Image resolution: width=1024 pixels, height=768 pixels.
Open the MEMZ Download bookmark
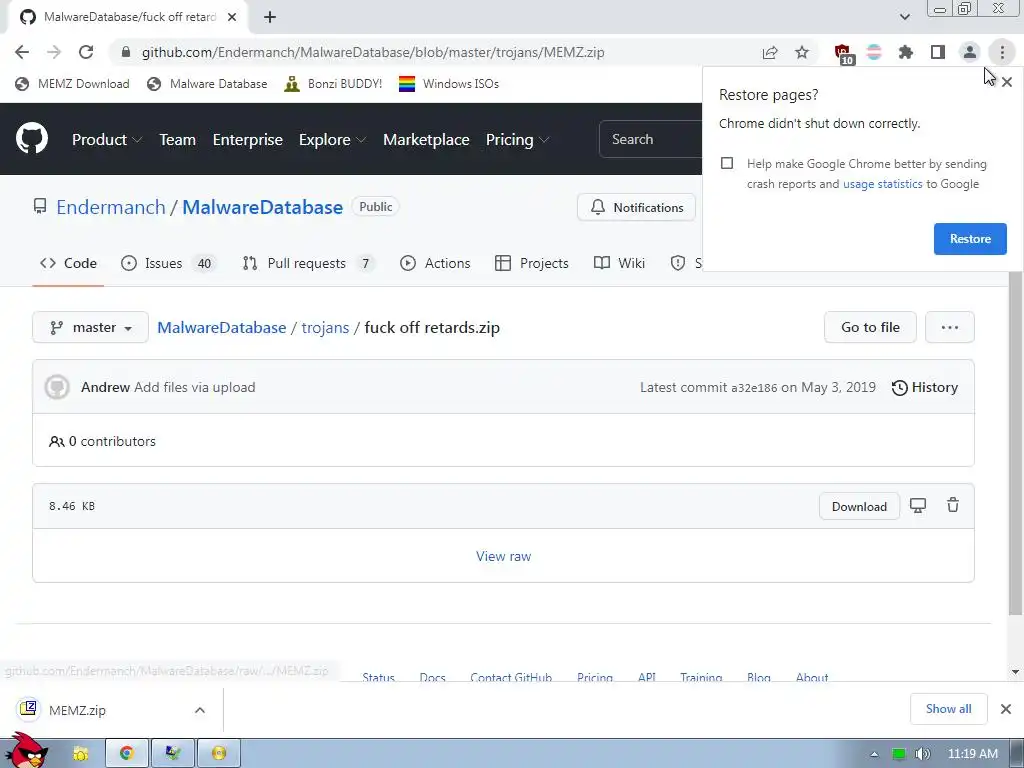click(x=72, y=84)
